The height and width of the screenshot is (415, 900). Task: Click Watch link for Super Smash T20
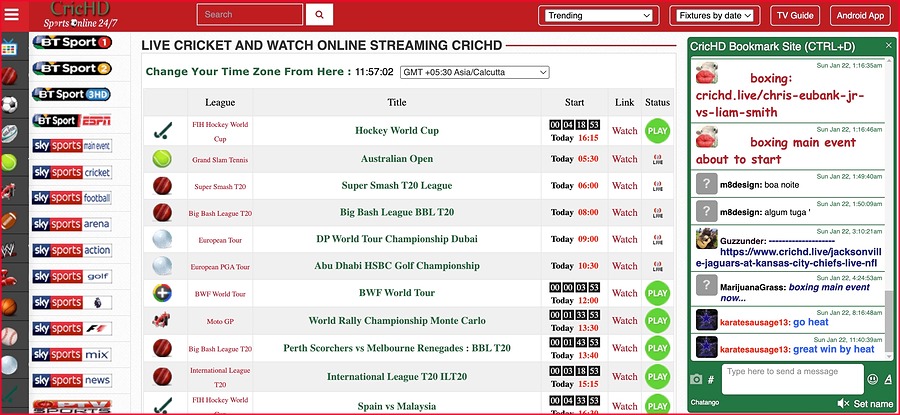624,186
